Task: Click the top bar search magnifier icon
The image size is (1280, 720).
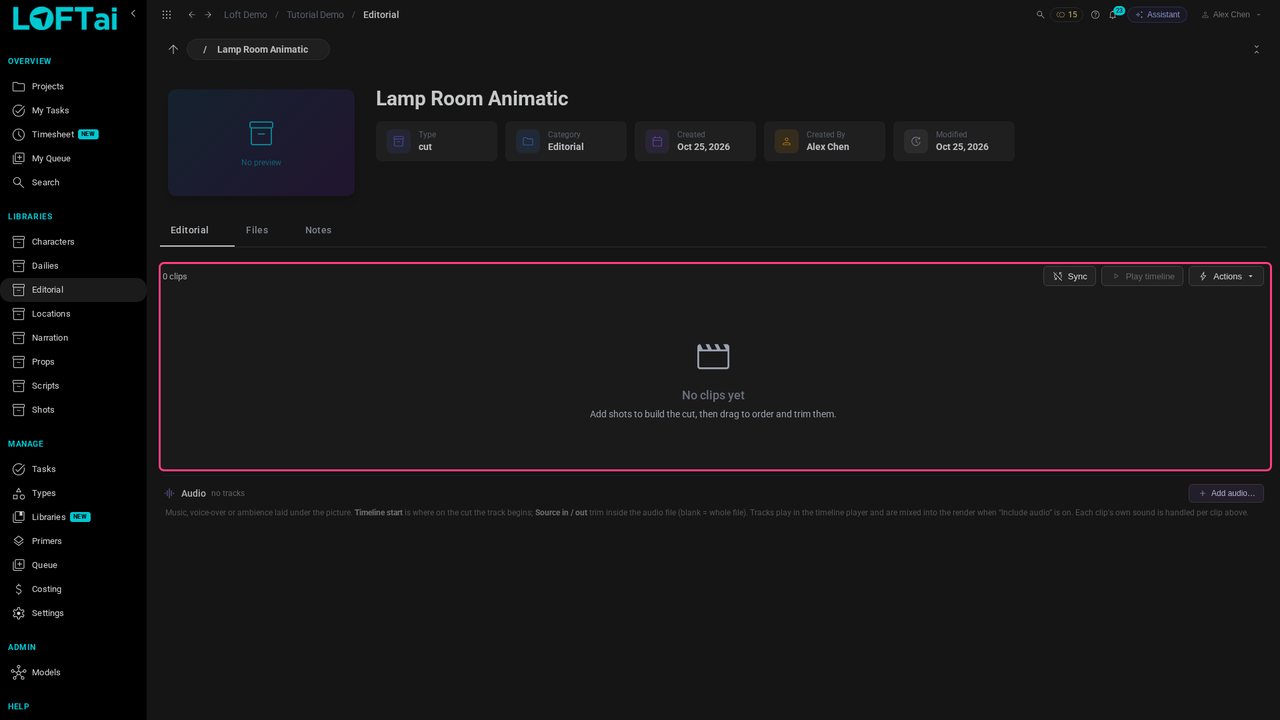Action: tap(1040, 15)
